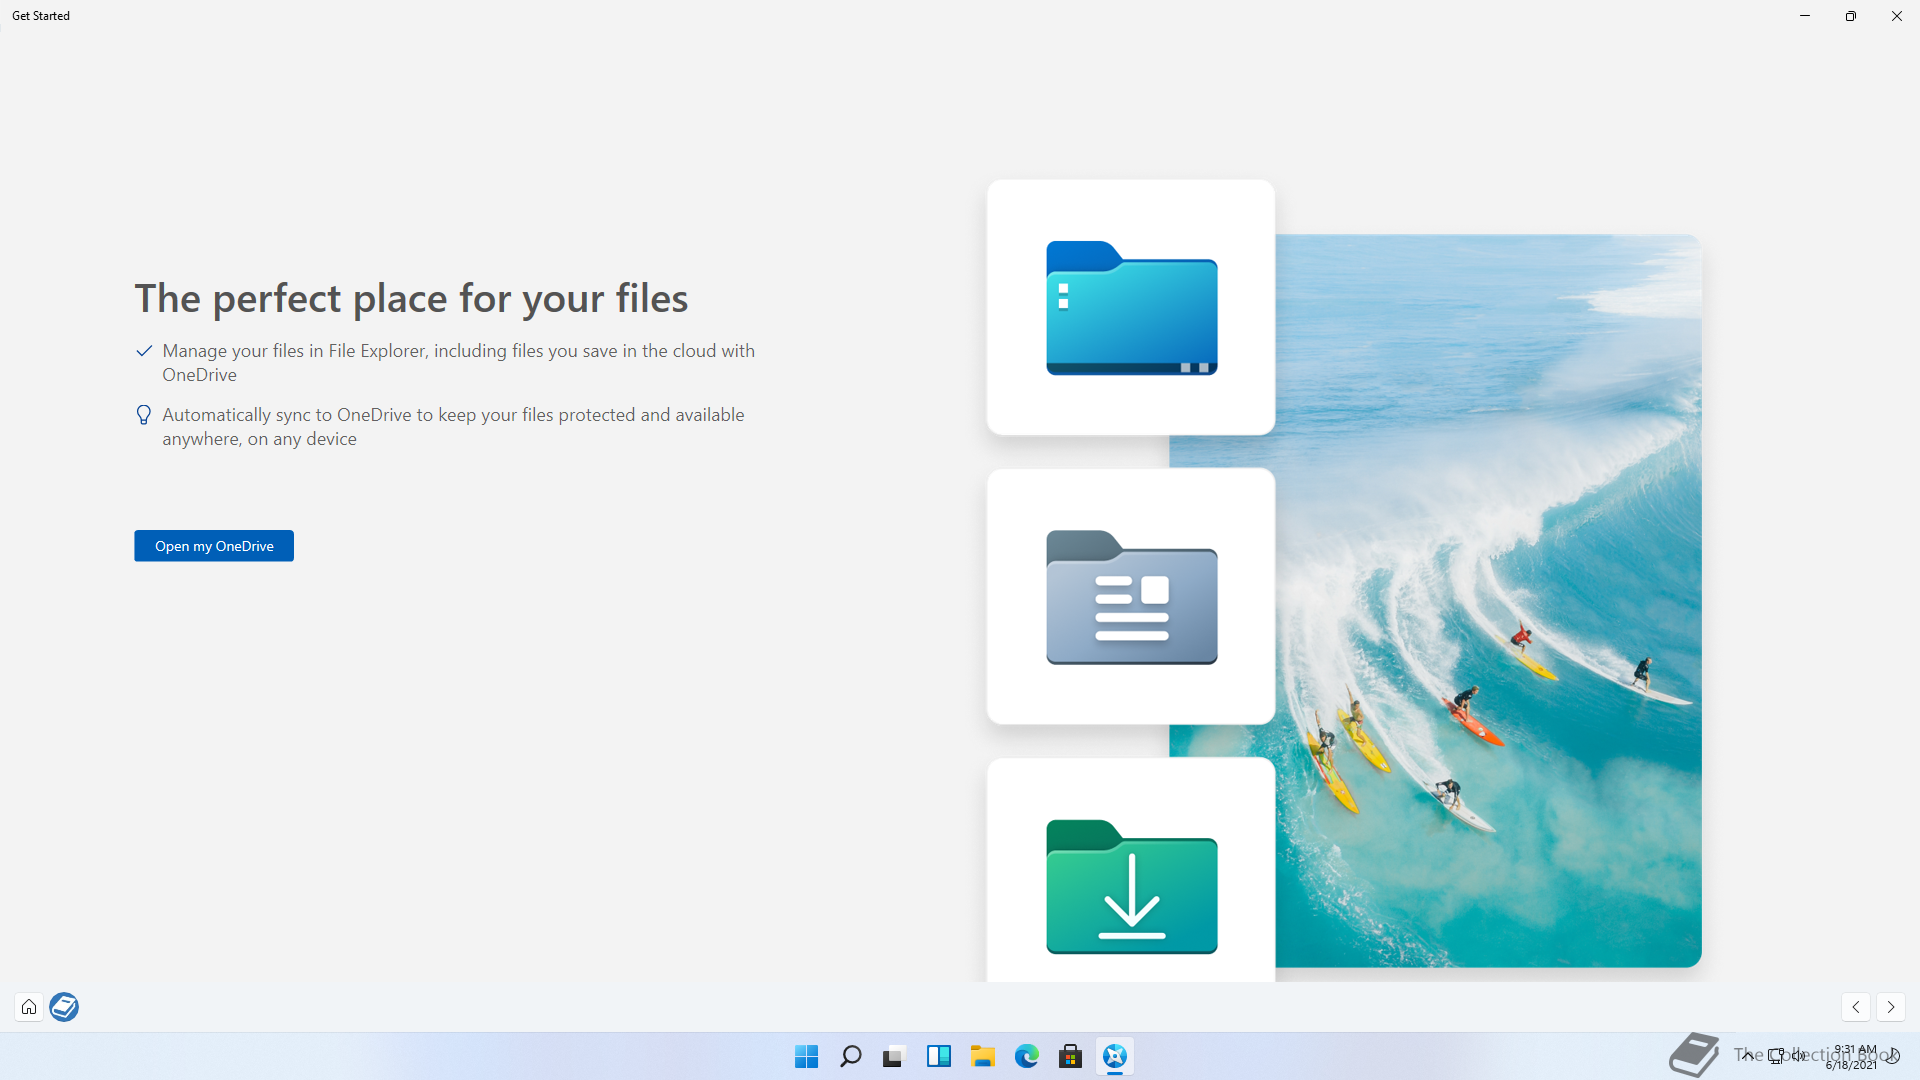Click the blue book icon beside Home
The height and width of the screenshot is (1080, 1920).
click(64, 1007)
